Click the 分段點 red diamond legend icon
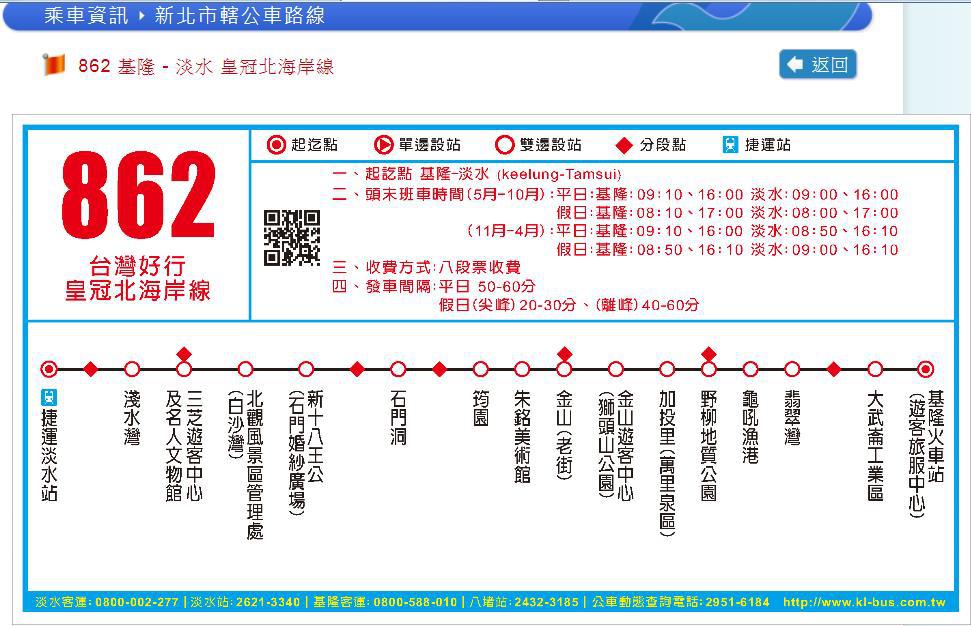 (624, 146)
